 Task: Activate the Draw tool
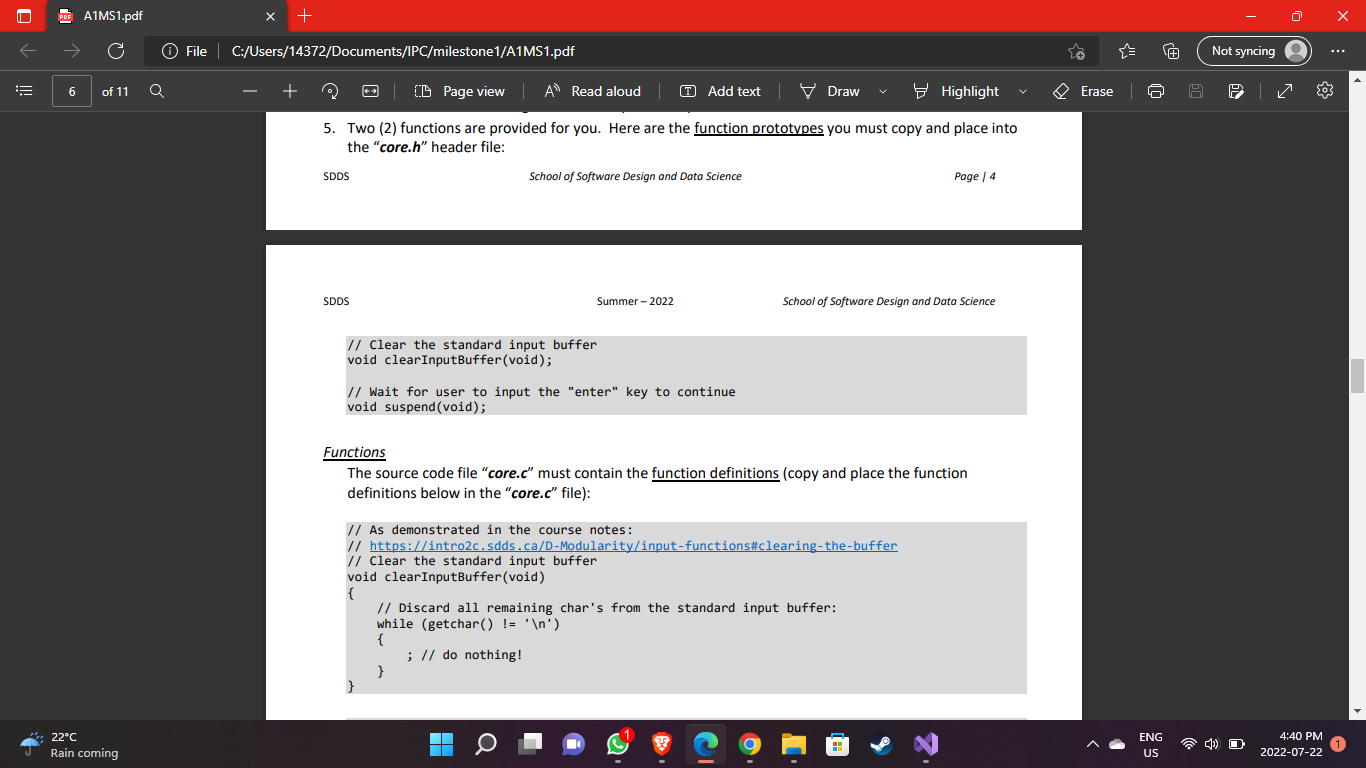click(831, 91)
